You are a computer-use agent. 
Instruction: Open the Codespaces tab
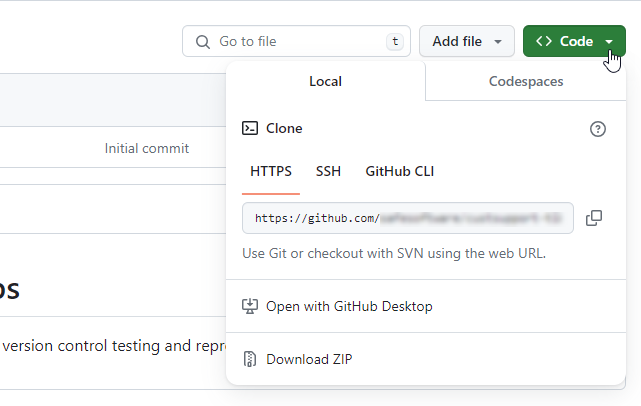526,81
